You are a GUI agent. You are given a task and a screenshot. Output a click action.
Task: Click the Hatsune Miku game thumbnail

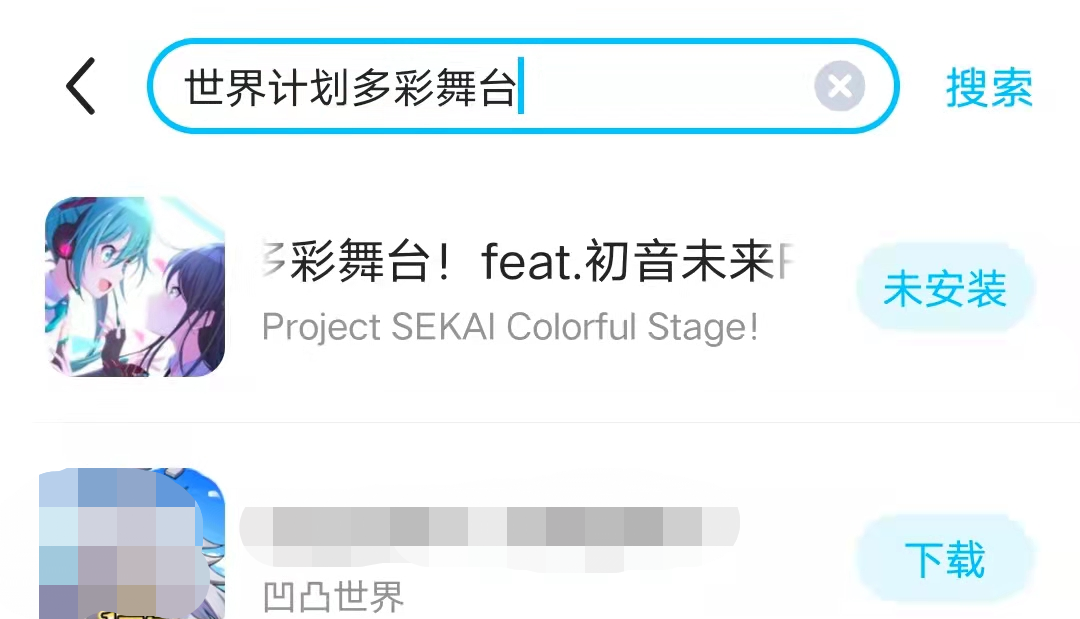[135, 287]
